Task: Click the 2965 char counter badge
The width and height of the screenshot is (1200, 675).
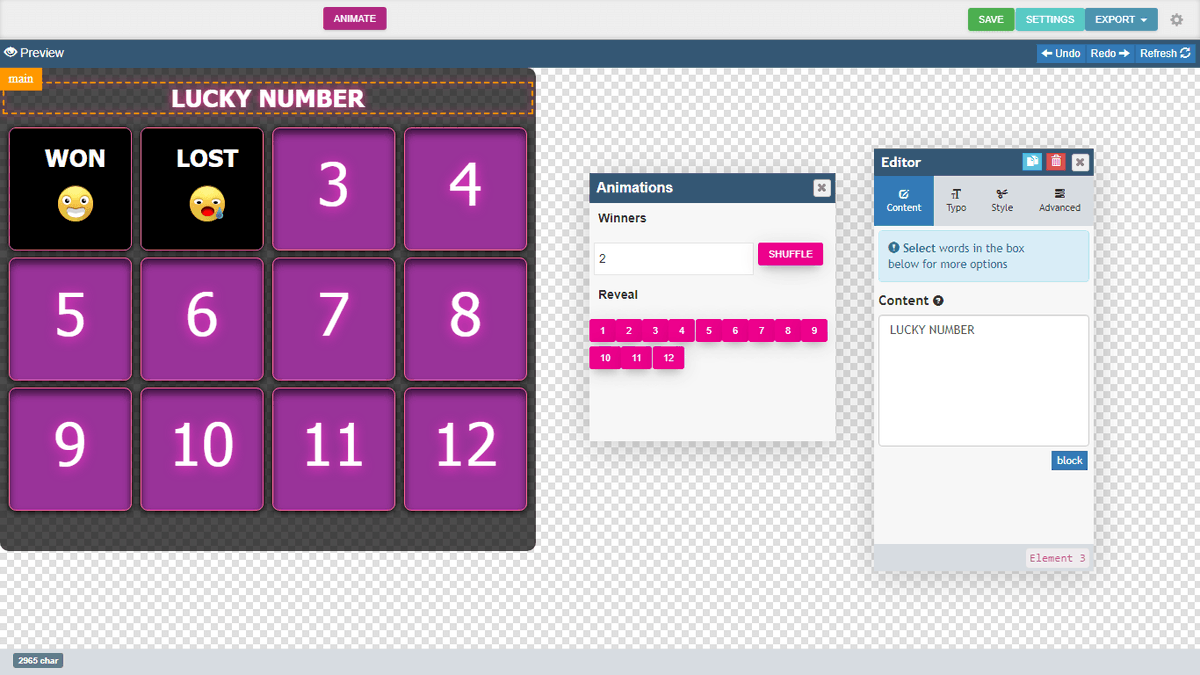Action: (x=38, y=660)
